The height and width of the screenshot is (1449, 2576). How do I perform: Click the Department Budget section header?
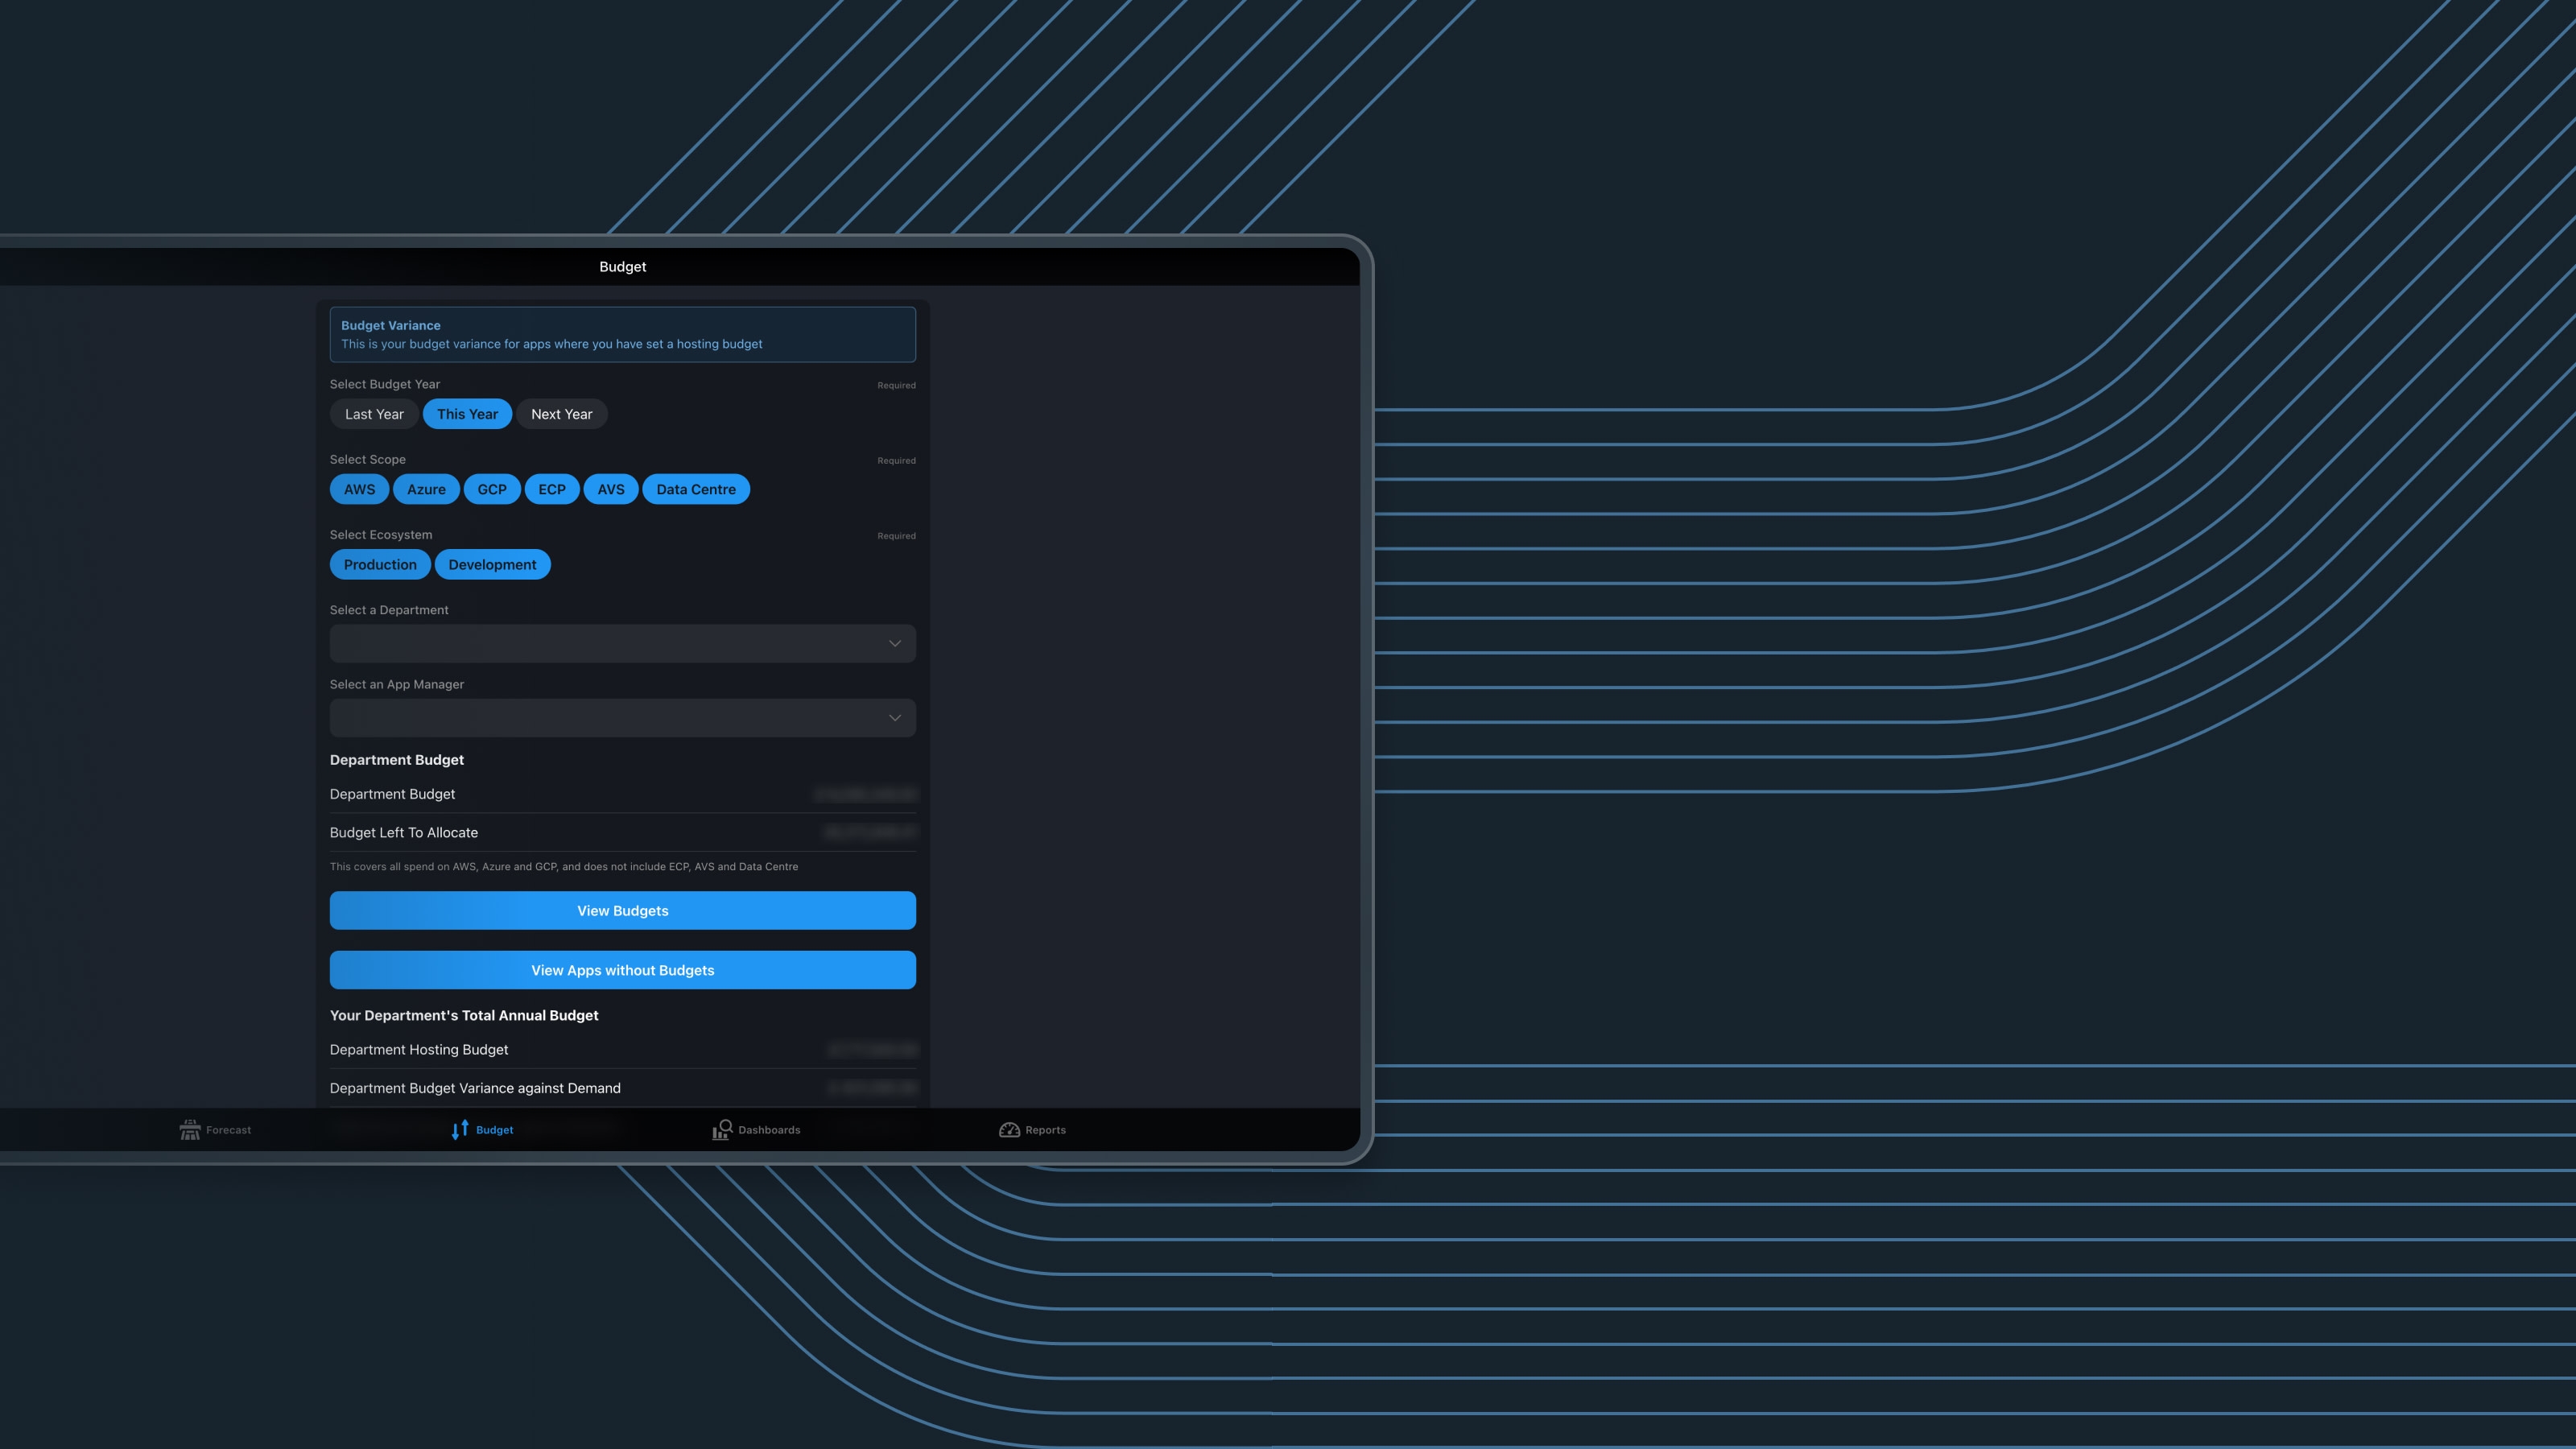pos(396,761)
